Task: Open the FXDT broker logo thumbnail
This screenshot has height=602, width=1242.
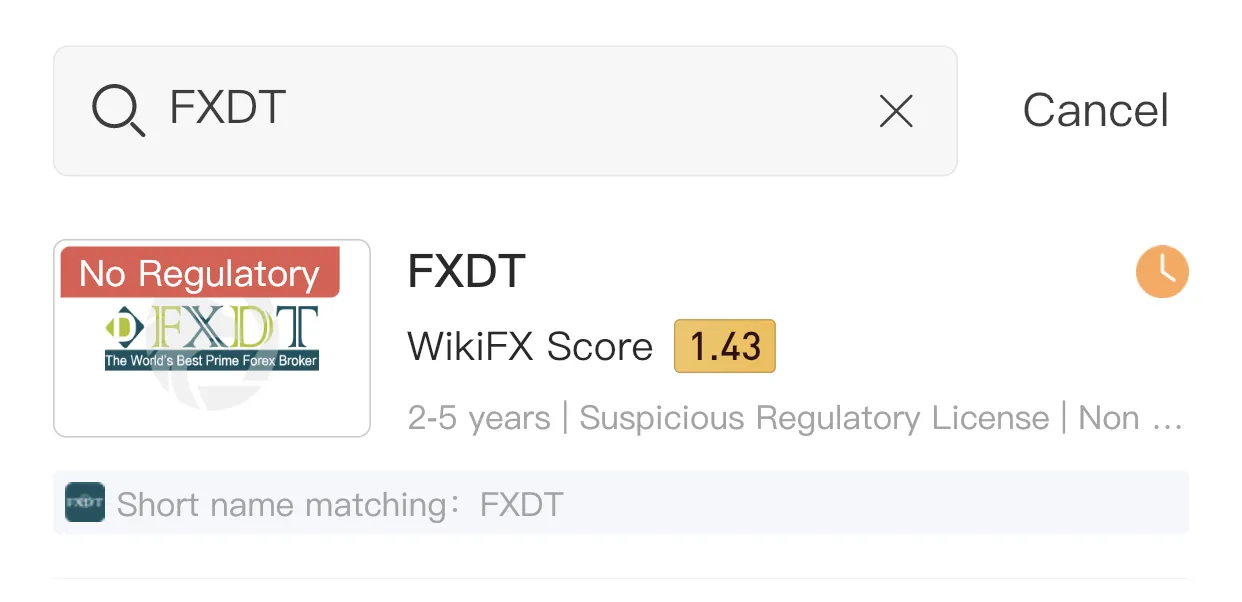Action: click(212, 338)
